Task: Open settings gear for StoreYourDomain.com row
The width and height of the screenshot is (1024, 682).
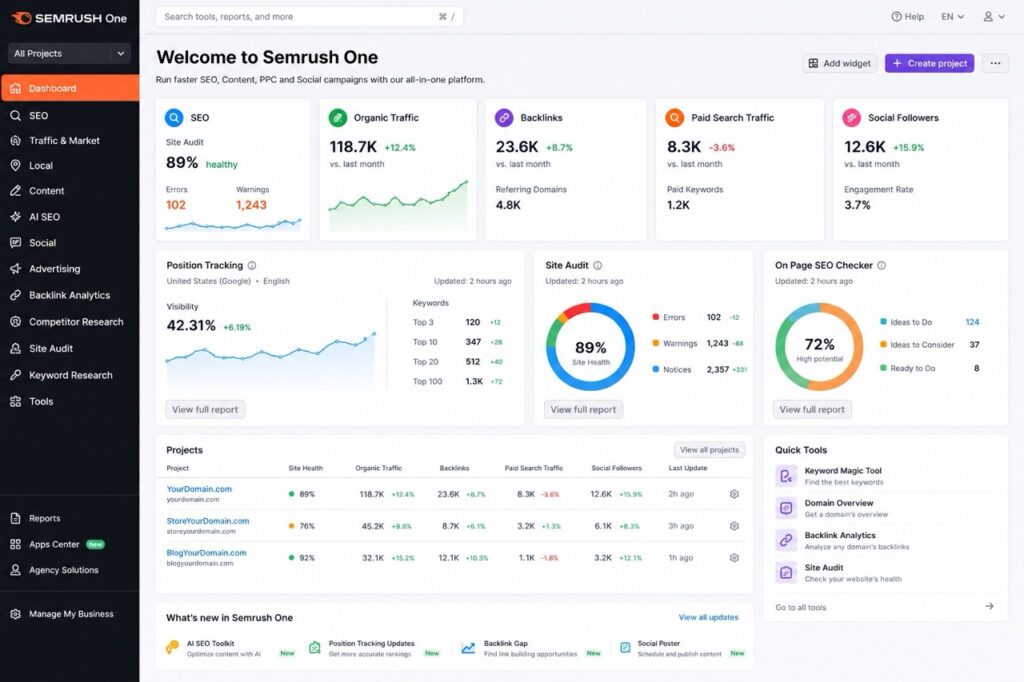Action: tap(734, 526)
